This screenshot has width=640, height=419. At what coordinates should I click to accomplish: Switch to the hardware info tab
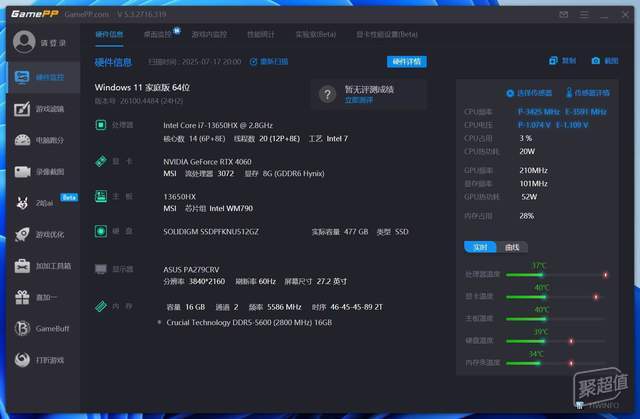pyautogui.click(x=109, y=35)
